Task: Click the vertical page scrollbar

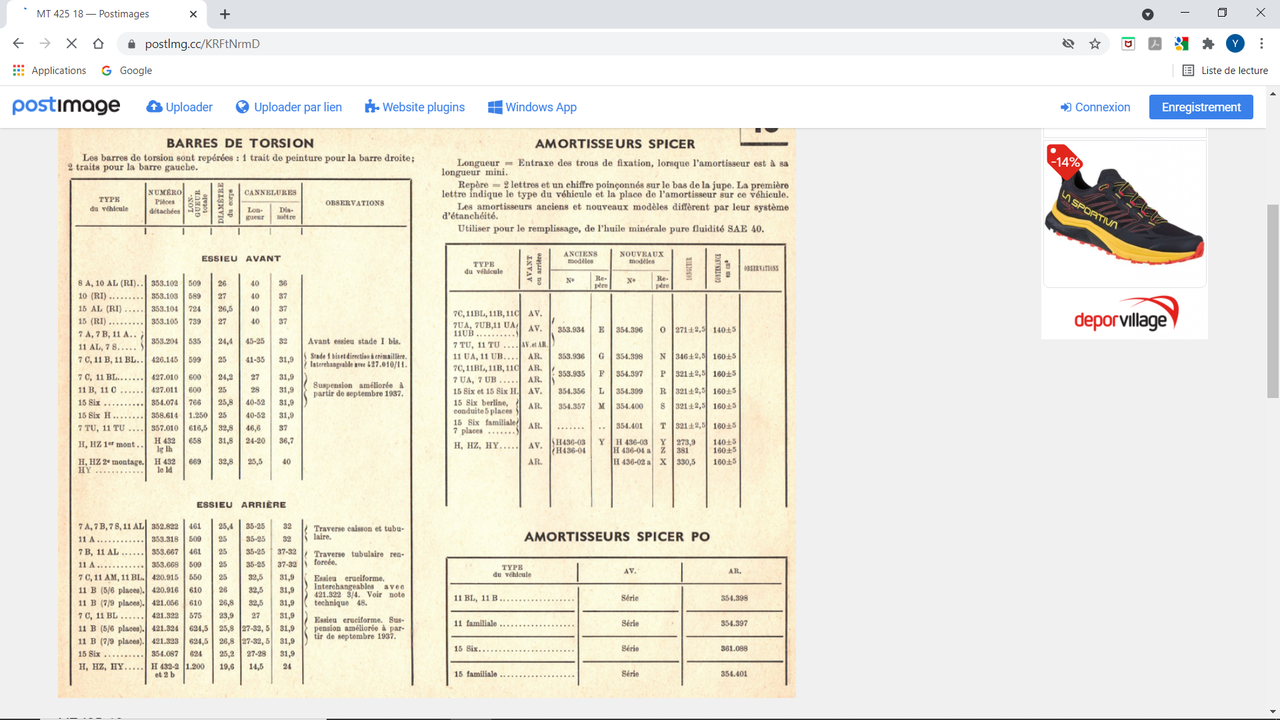Action: pos(1273,300)
